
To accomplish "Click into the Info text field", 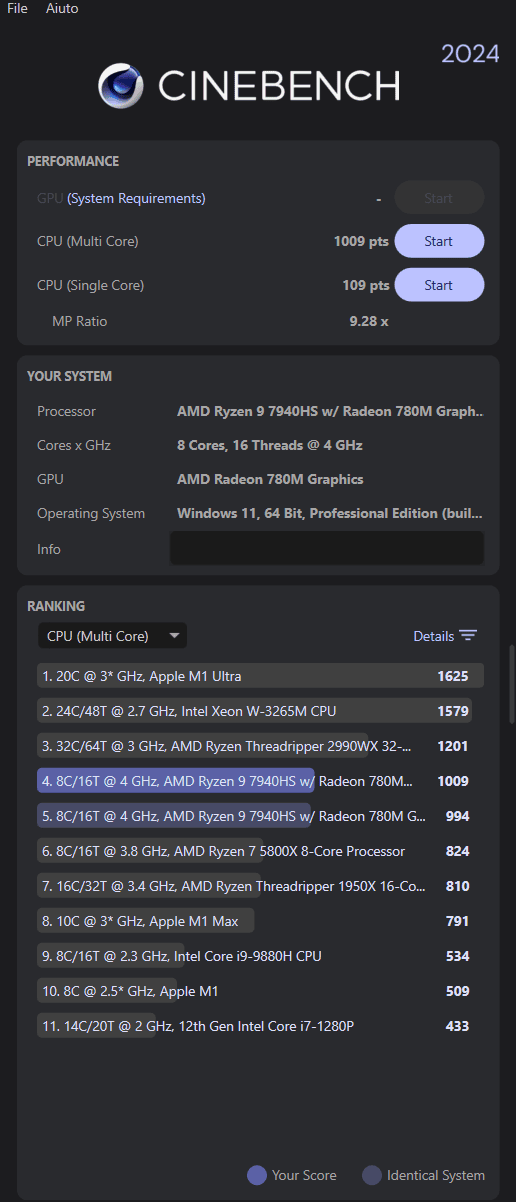I will click(326, 548).
